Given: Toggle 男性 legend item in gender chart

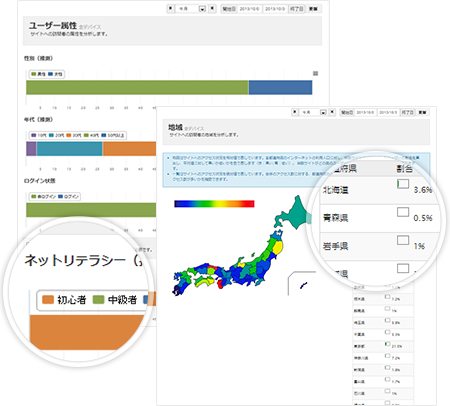Looking at the screenshot, I should click(x=39, y=74).
